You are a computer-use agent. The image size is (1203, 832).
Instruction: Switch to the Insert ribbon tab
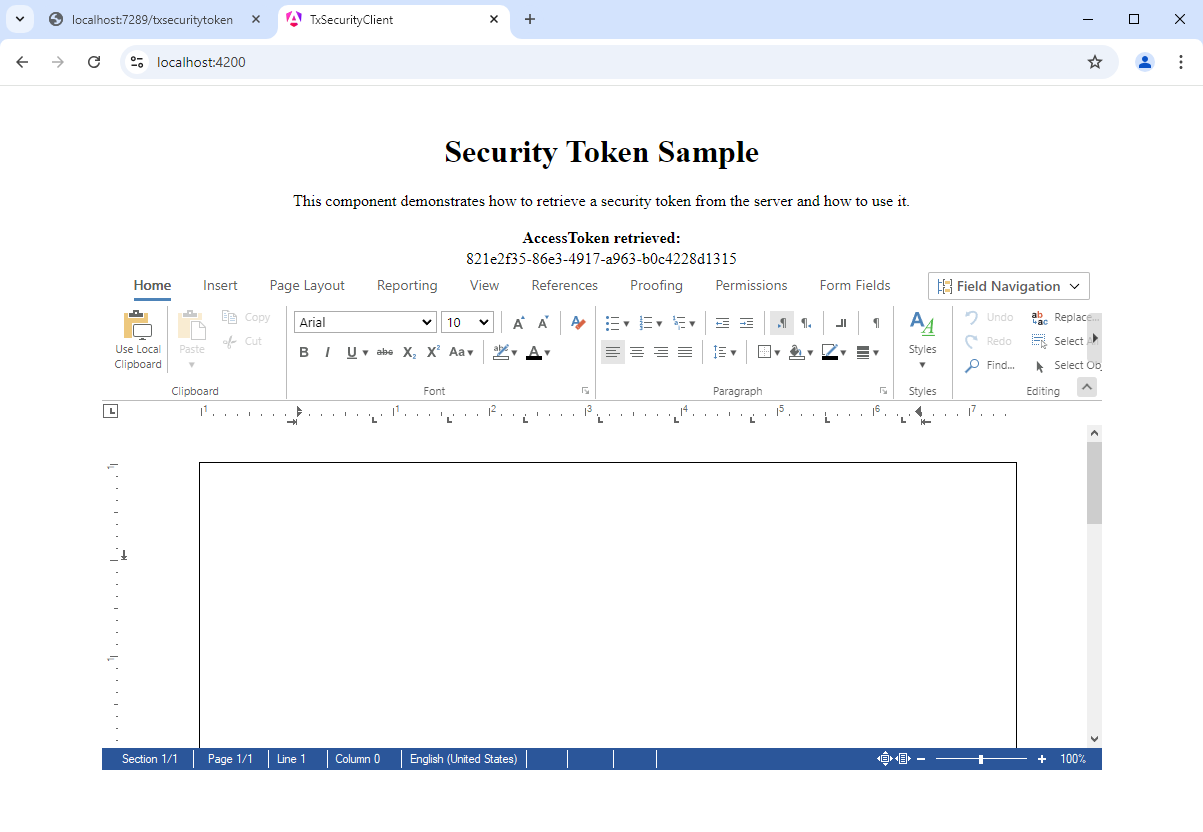(220, 285)
